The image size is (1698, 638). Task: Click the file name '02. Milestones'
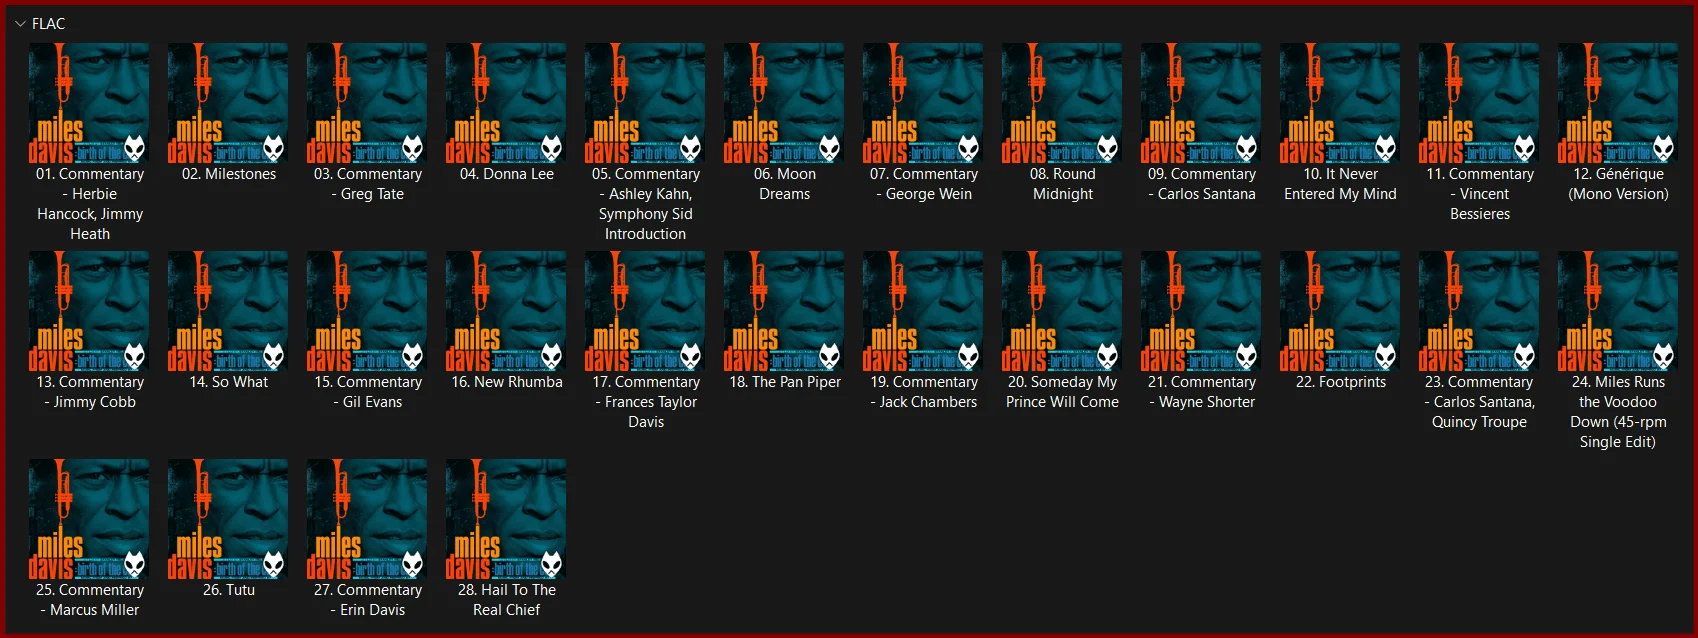[x=229, y=174]
